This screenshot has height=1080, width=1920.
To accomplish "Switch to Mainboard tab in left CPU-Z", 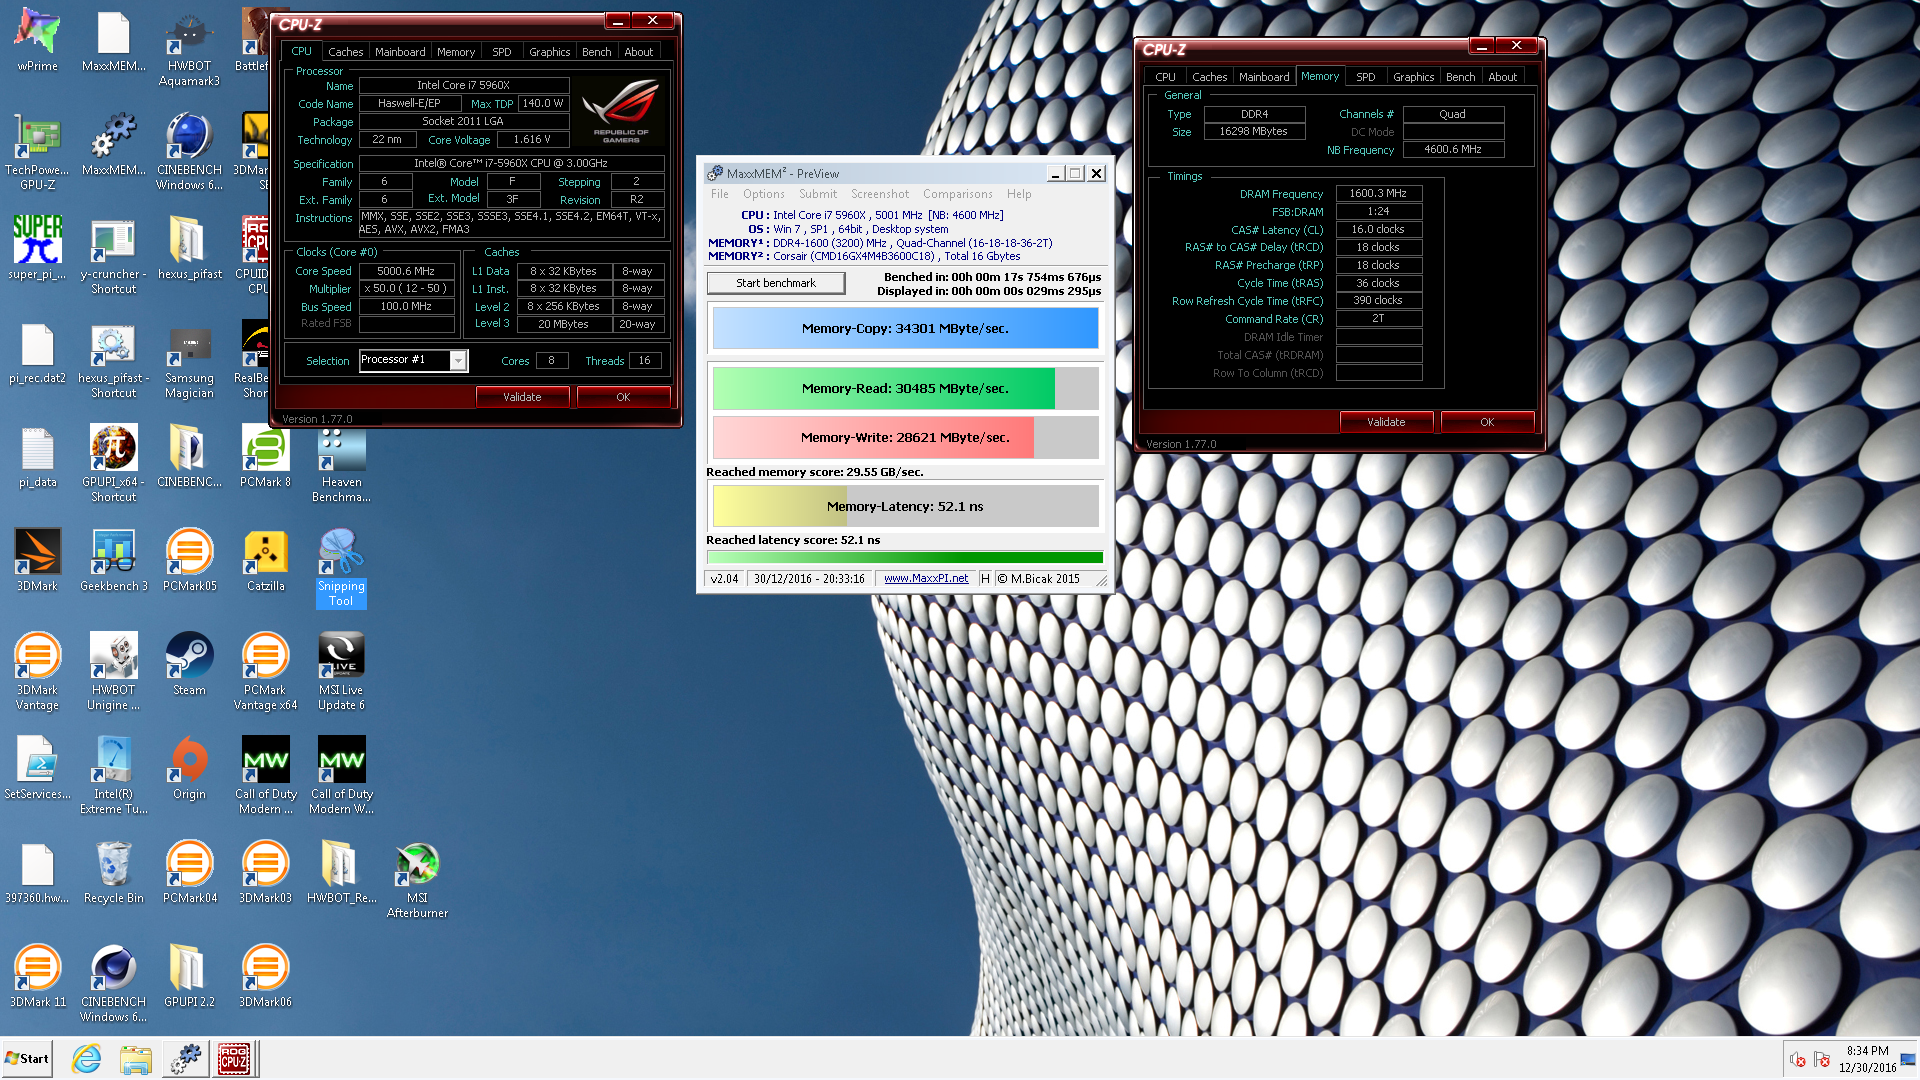I will (400, 52).
